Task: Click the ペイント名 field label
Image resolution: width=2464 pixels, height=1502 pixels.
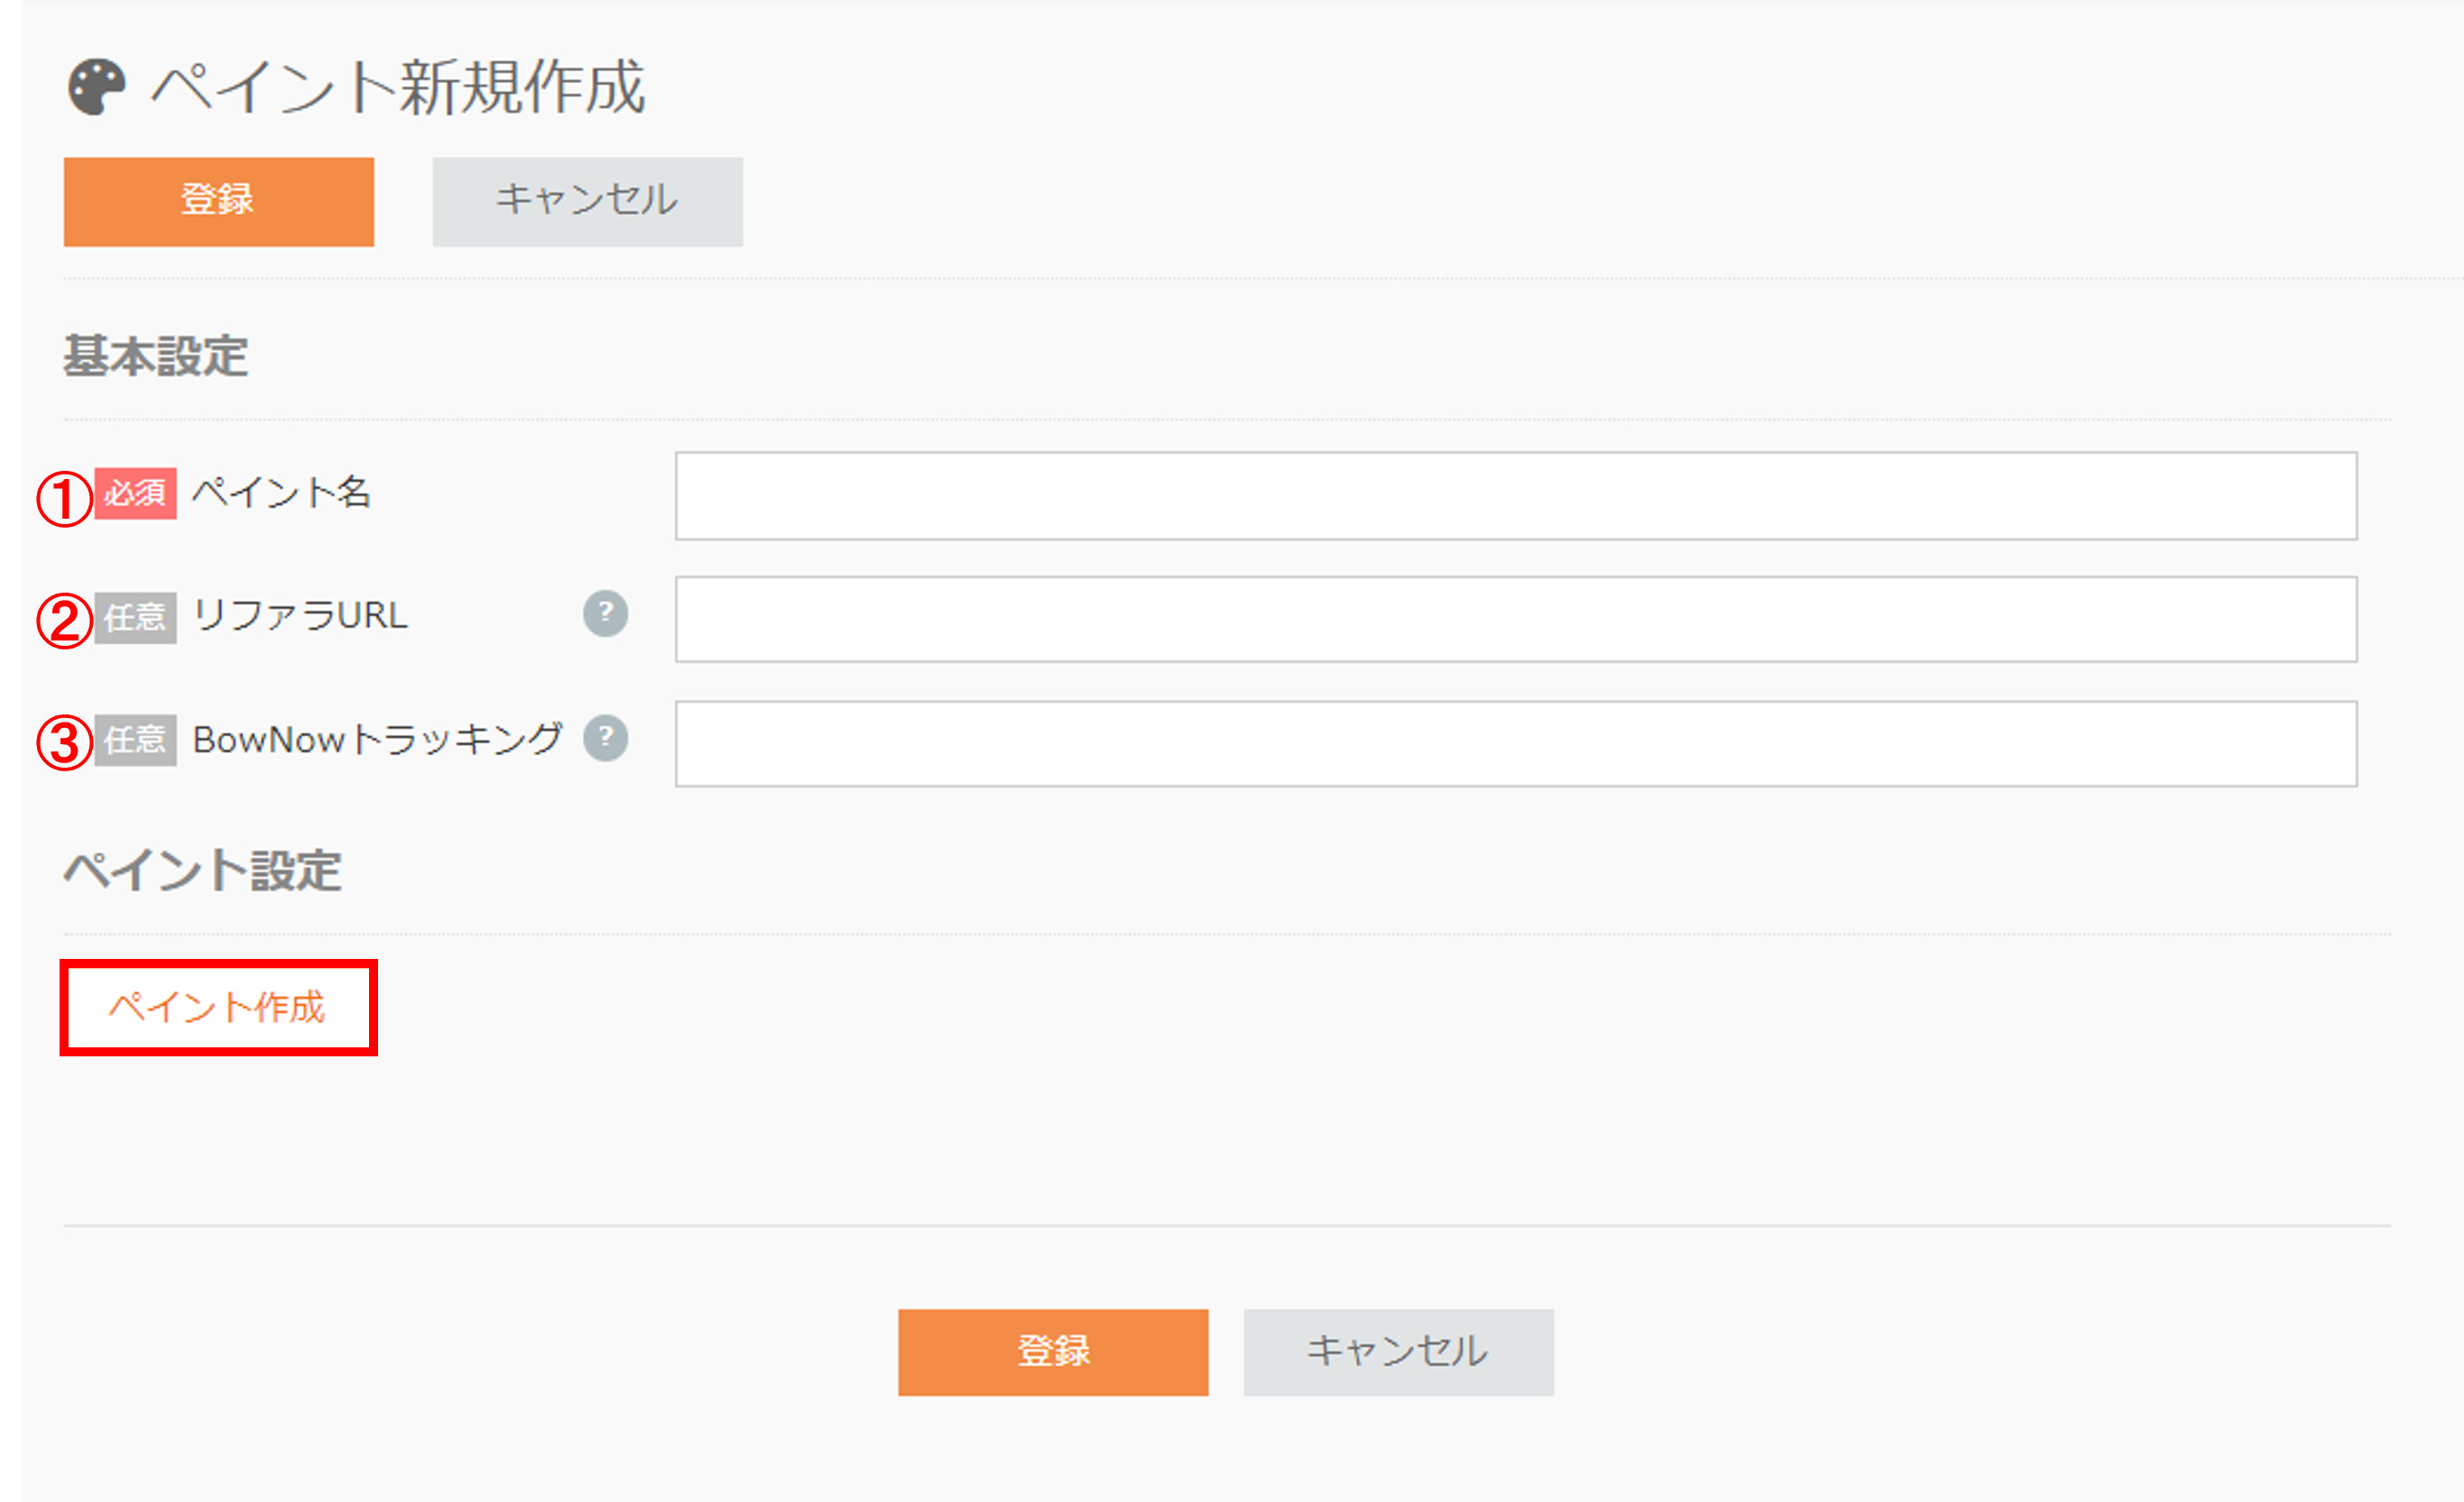Action: click(x=282, y=493)
